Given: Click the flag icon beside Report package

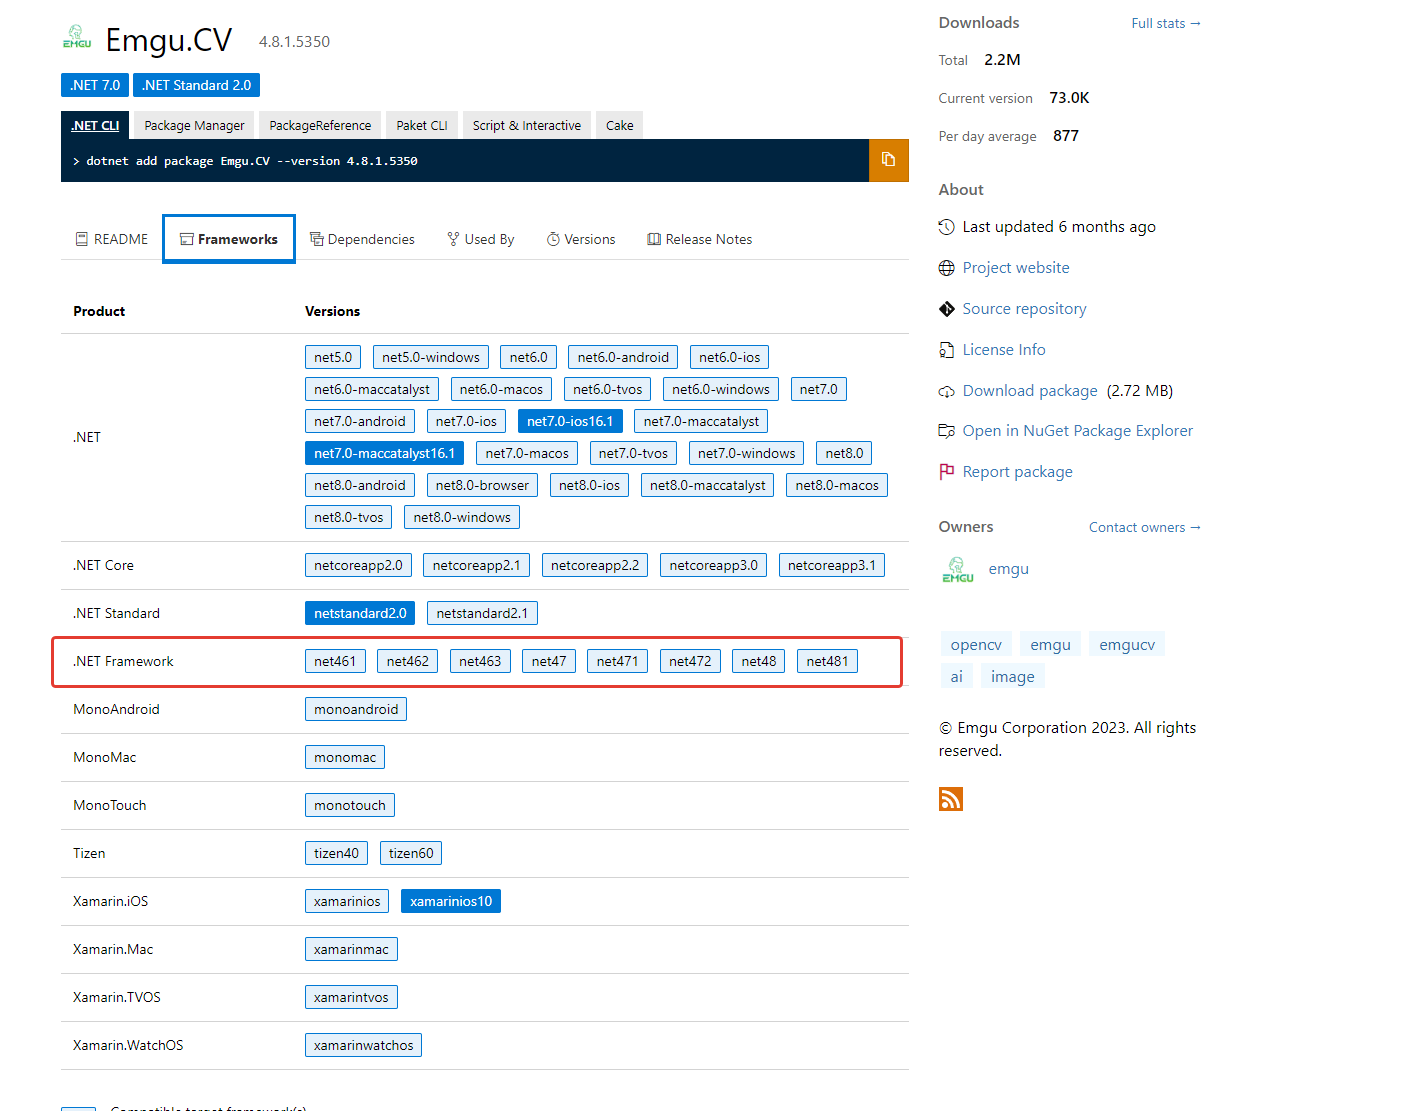Looking at the screenshot, I should [946, 472].
